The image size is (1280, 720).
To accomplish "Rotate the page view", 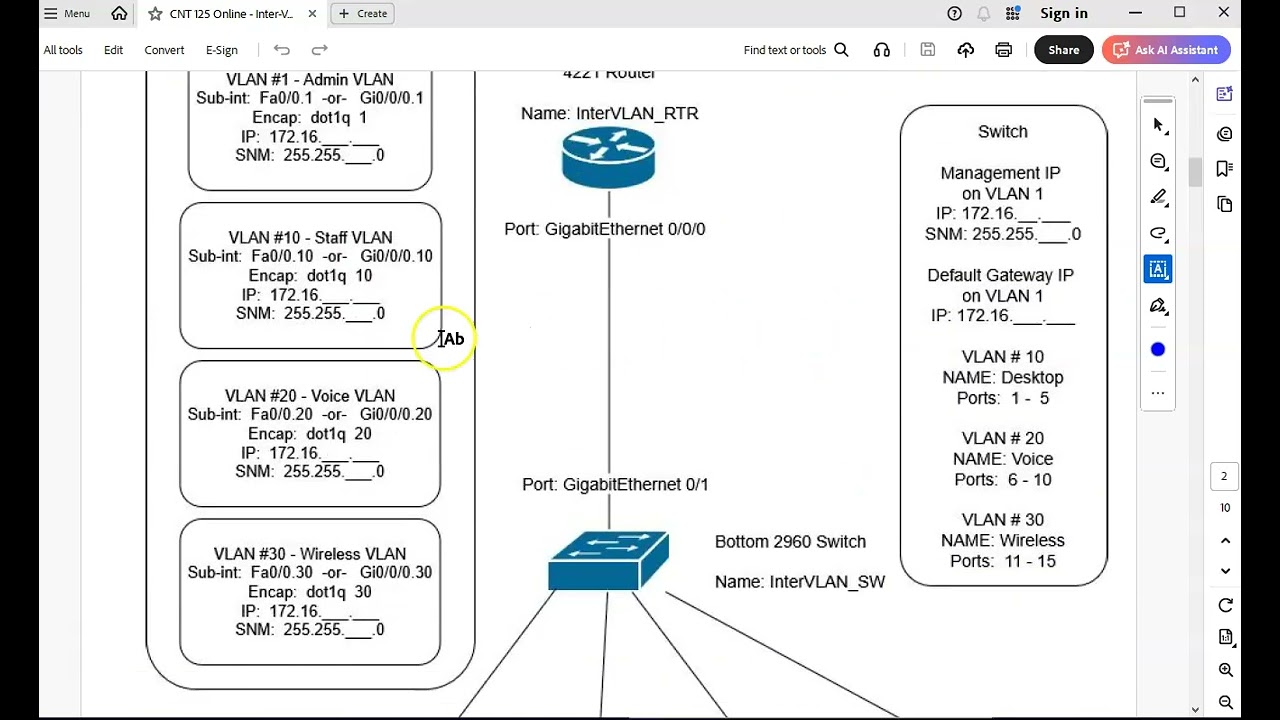I will (1225, 606).
